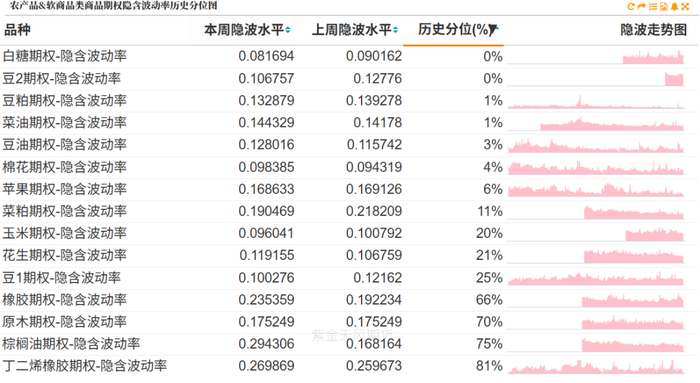
Task: Open sparkline chart for 菜油期权 row
Action: pyautogui.click(x=596, y=123)
